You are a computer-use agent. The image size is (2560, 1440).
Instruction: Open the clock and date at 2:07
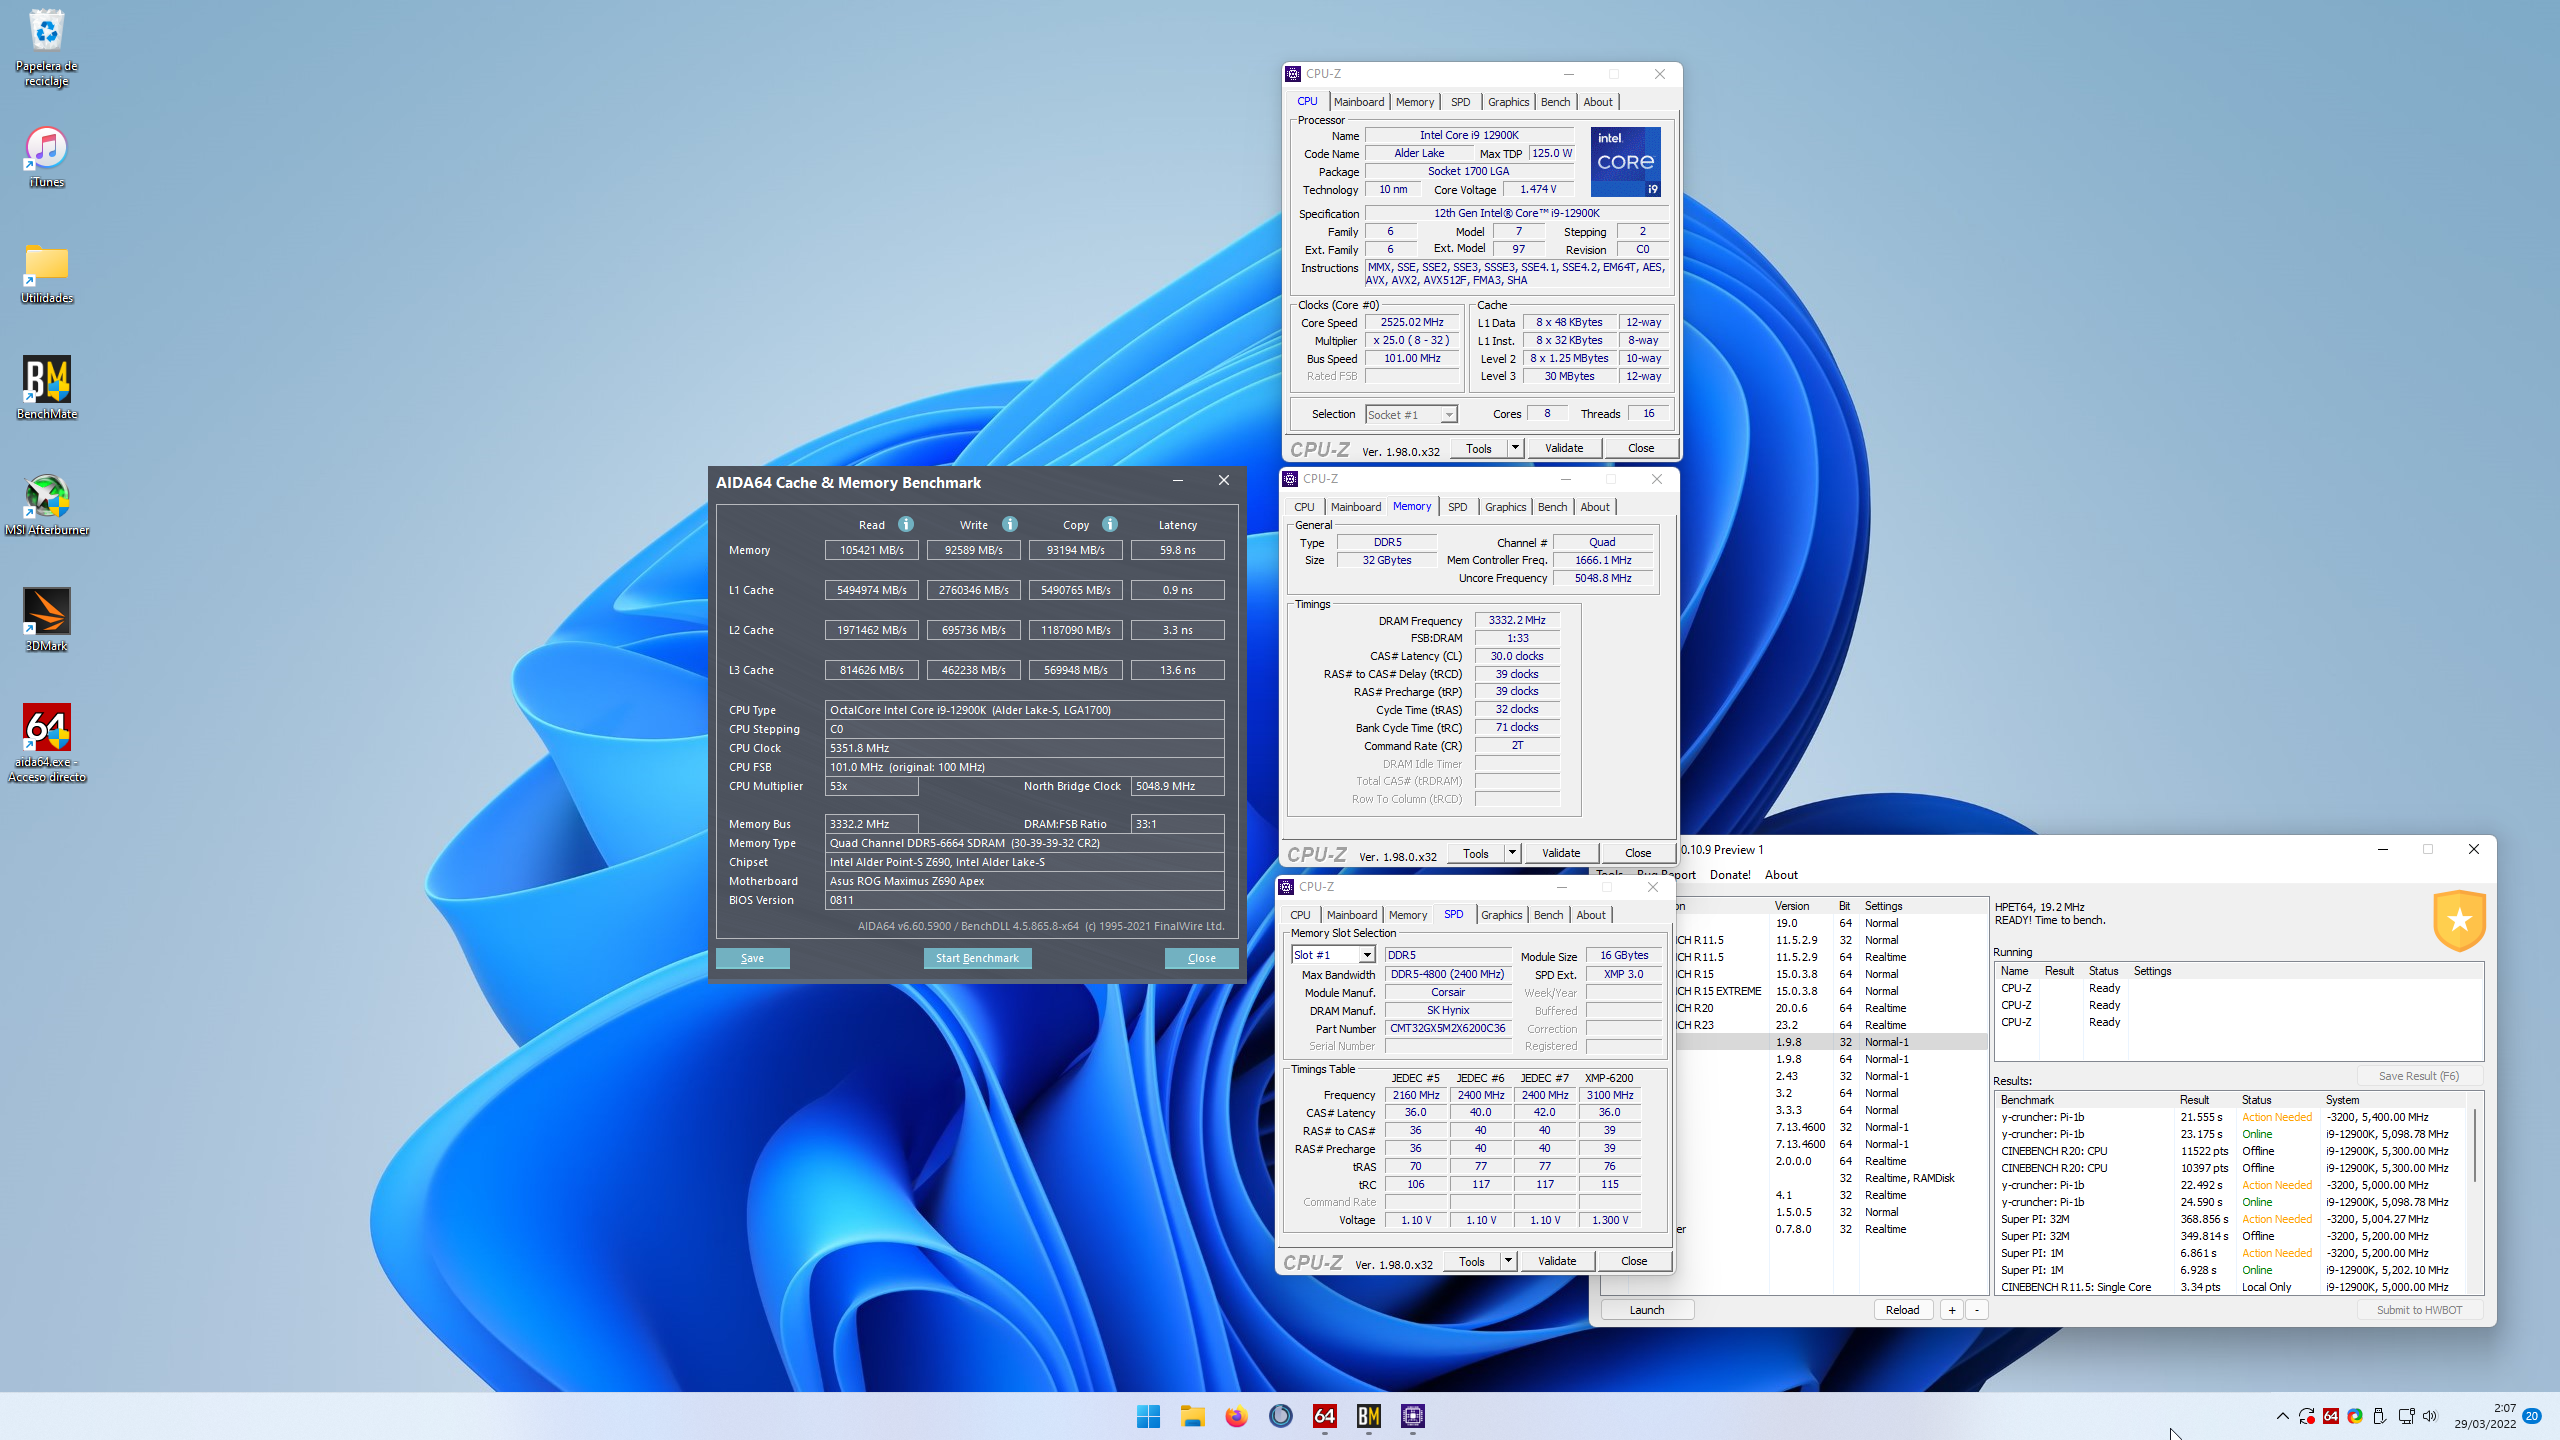[2485, 1416]
